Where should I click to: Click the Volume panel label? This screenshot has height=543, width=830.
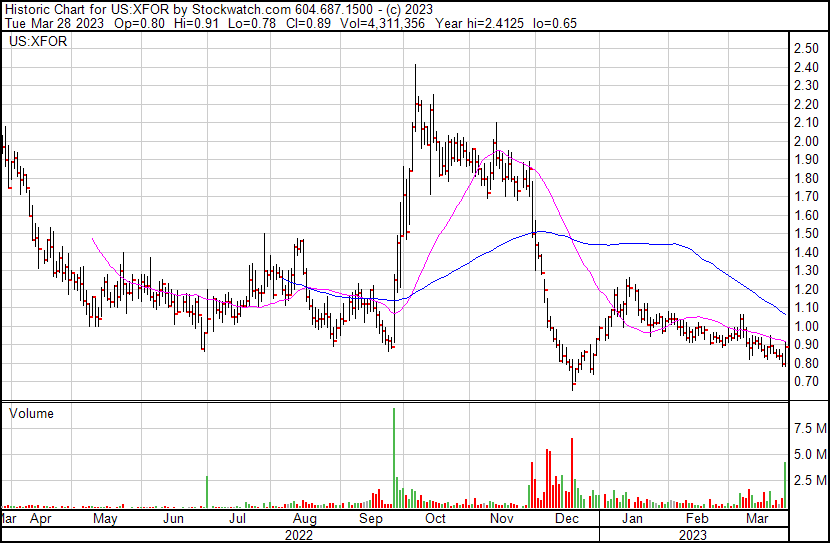31,413
